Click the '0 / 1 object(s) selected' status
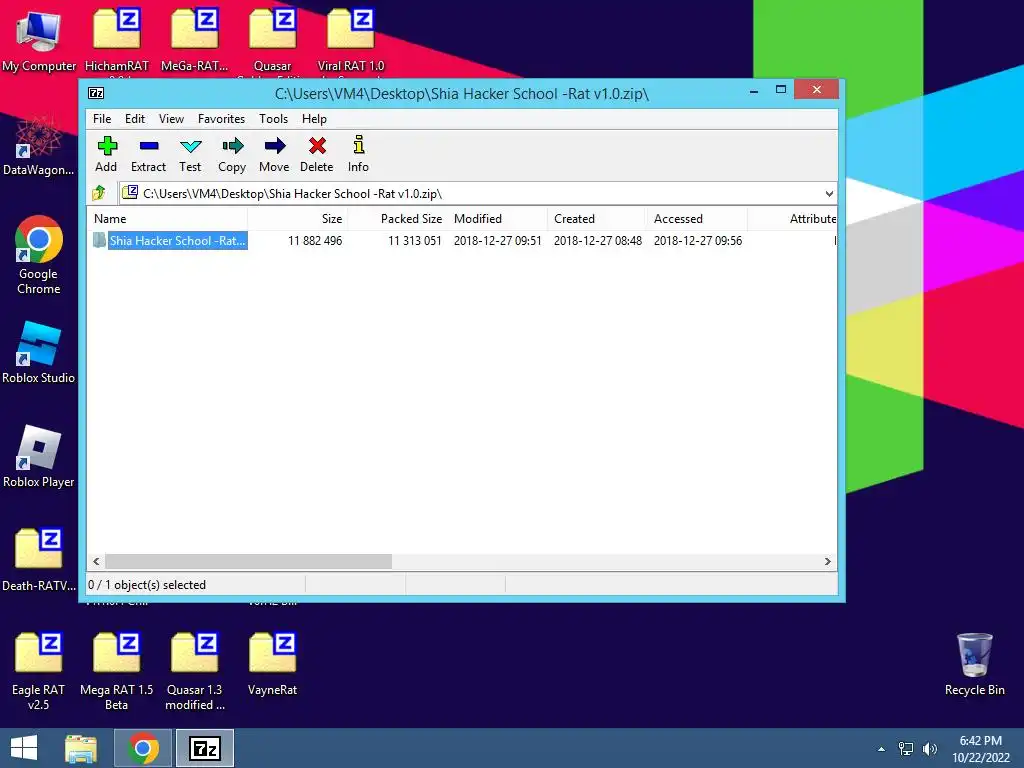The image size is (1024, 768). (147, 584)
